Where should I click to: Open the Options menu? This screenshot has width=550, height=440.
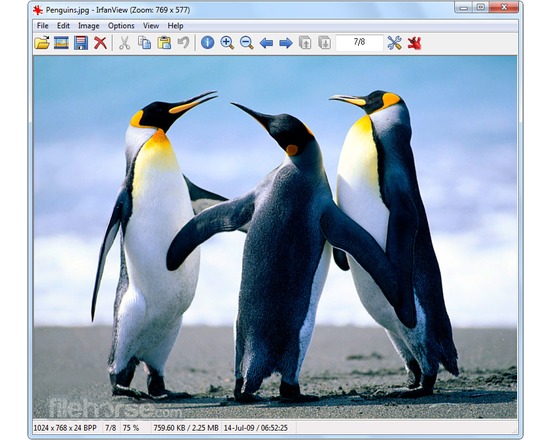pyautogui.click(x=121, y=26)
